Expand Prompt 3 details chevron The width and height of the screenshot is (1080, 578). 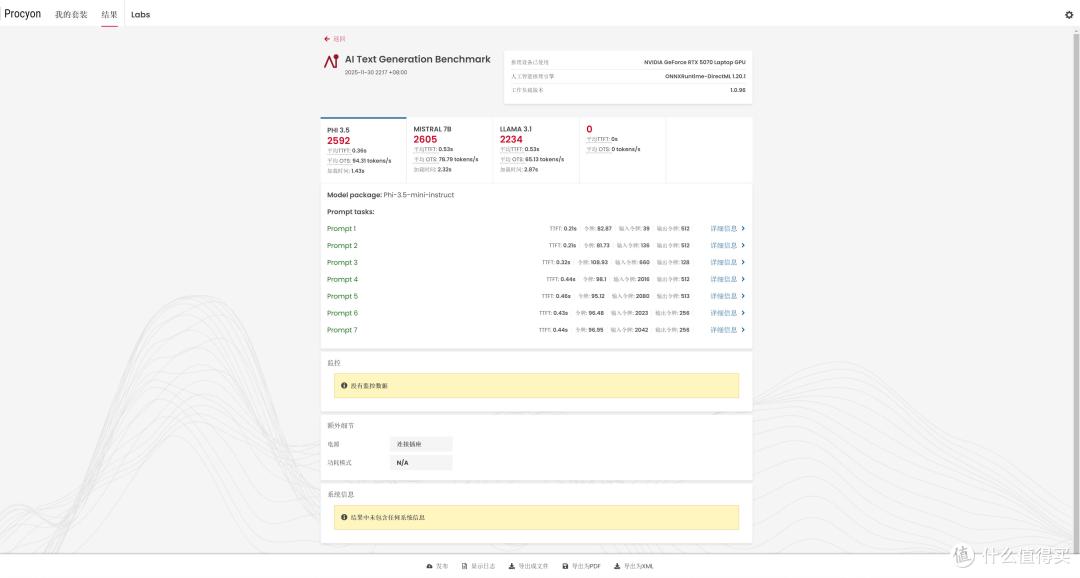(743, 262)
